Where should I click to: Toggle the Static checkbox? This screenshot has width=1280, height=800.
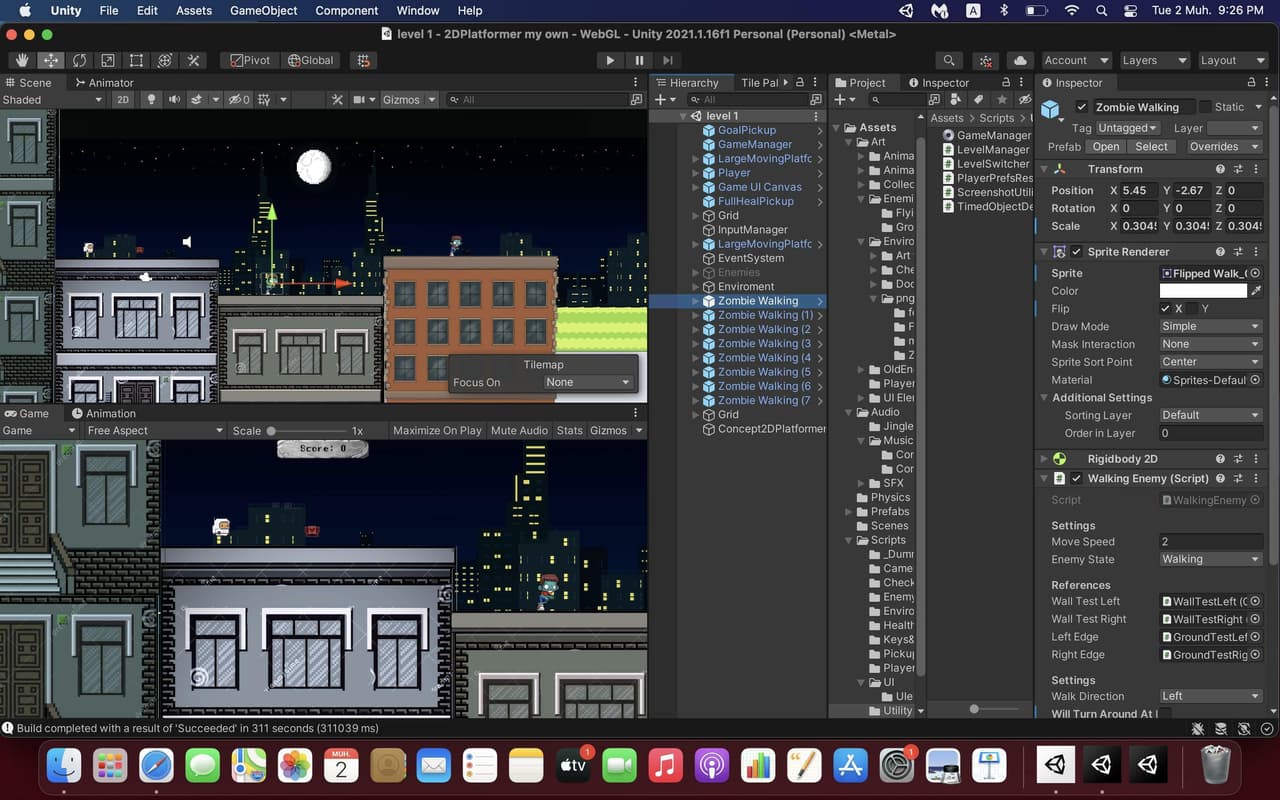1205,107
